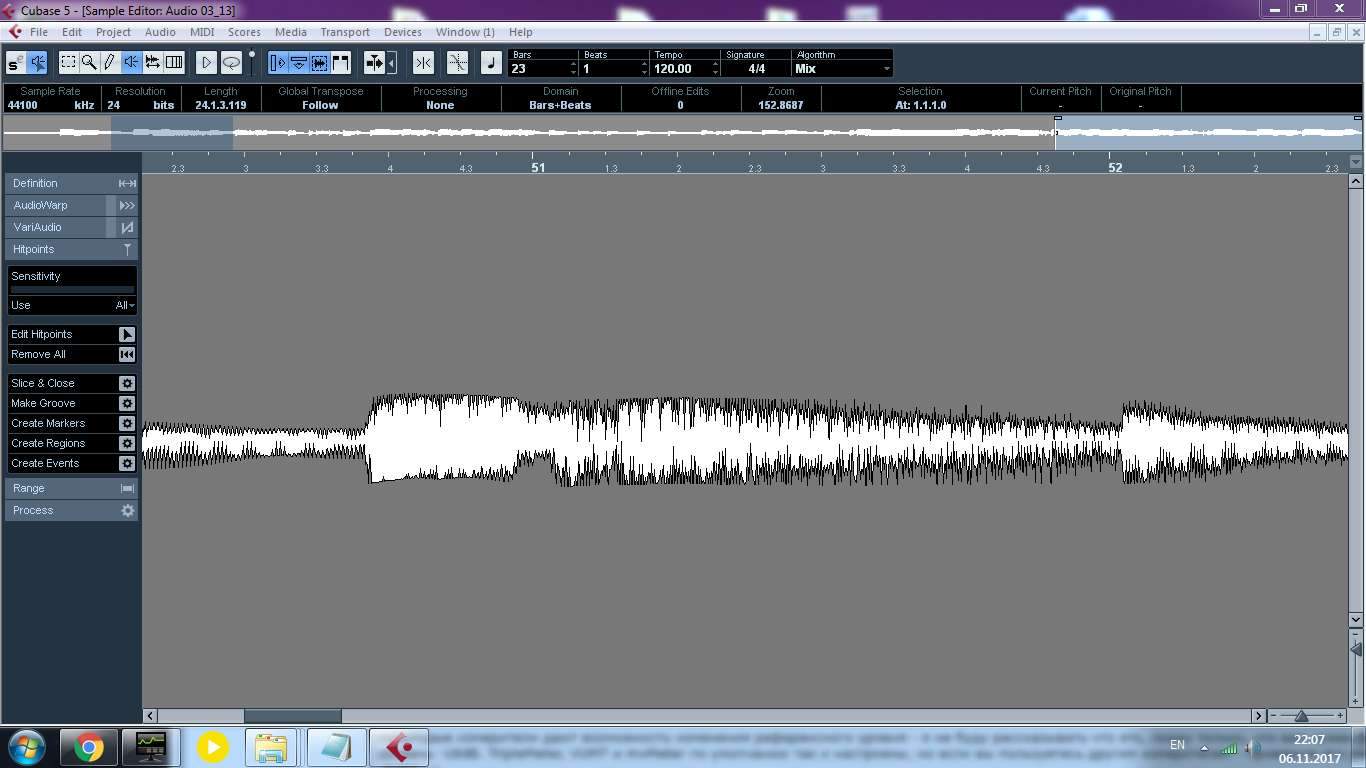The height and width of the screenshot is (768, 1366).
Task: Select the Zoom magnifier tool
Action: [x=89, y=63]
